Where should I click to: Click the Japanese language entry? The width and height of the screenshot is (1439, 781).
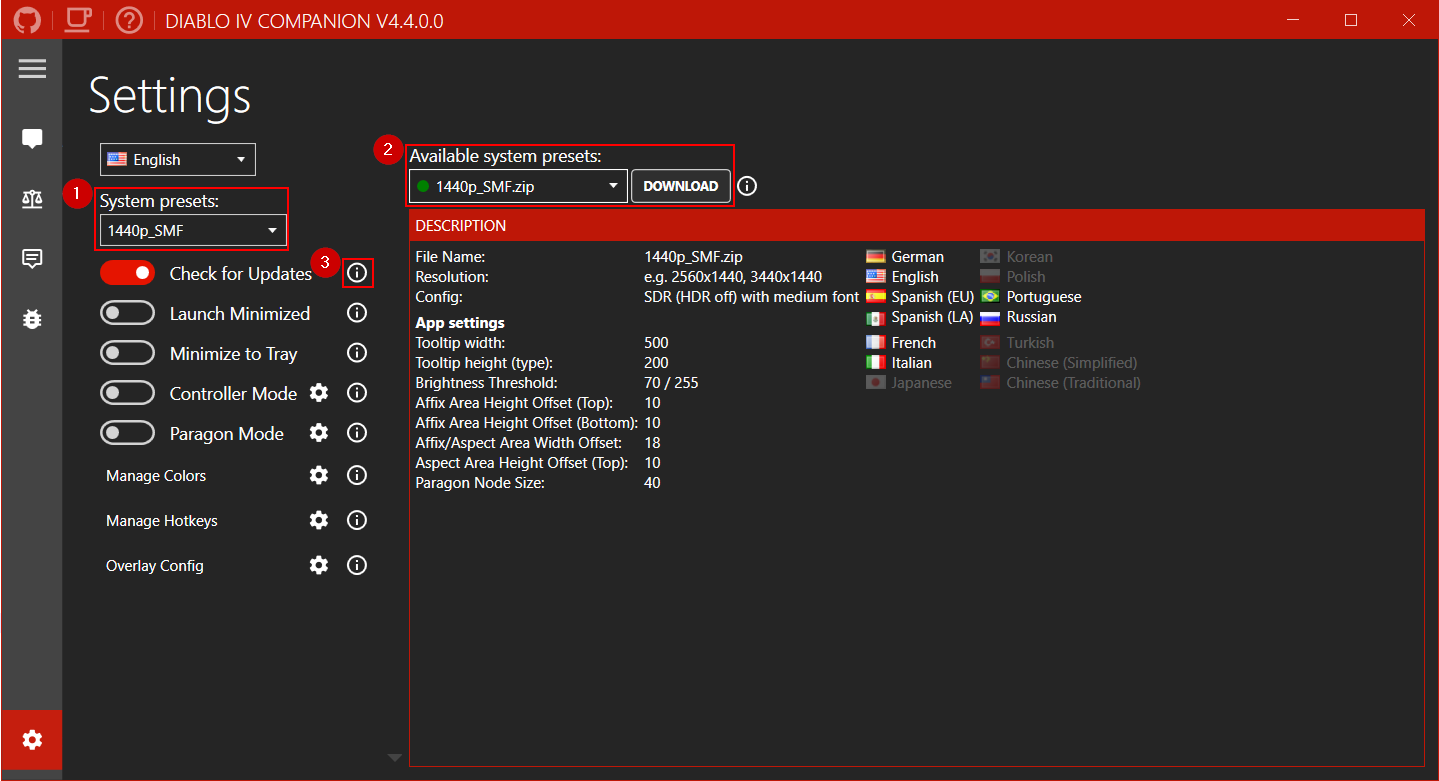tap(909, 383)
